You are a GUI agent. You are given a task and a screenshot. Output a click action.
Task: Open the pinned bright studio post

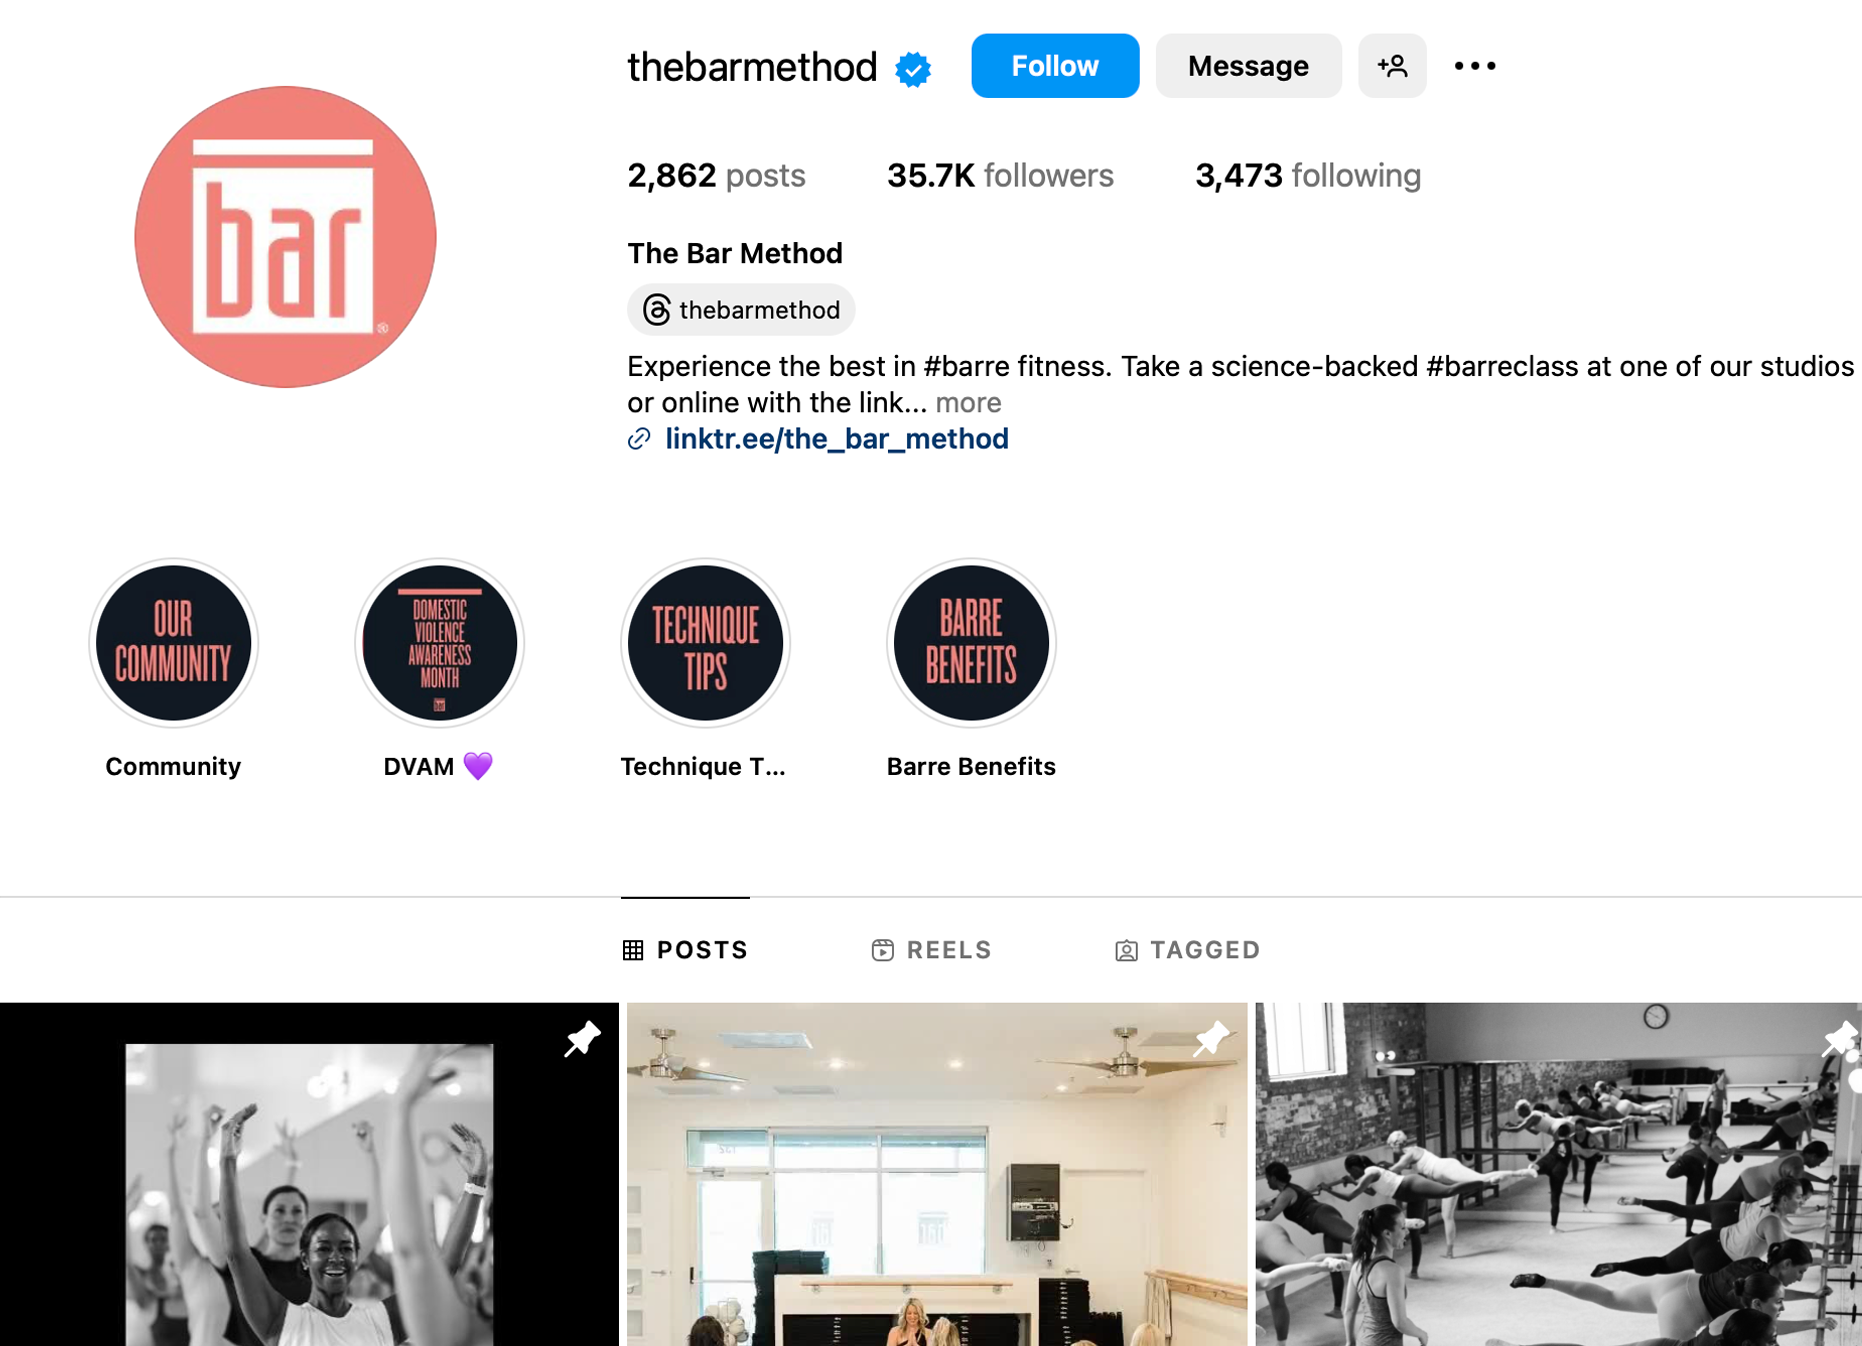937,1174
